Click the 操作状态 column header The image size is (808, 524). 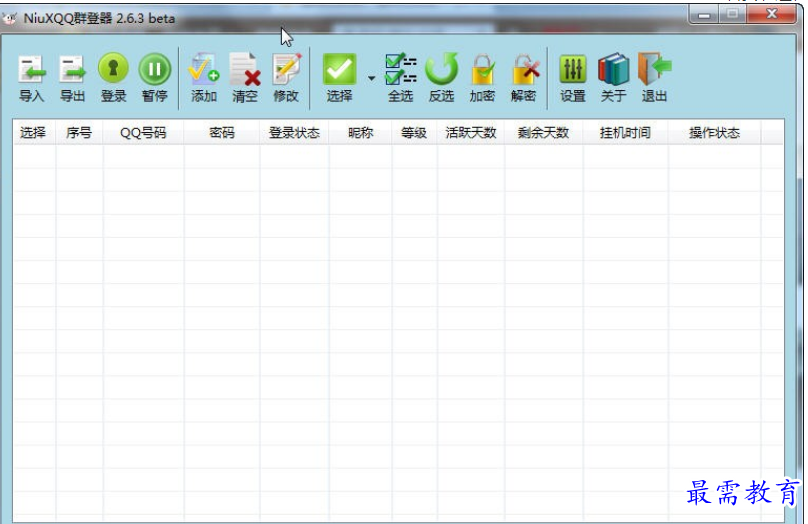[x=714, y=133]
